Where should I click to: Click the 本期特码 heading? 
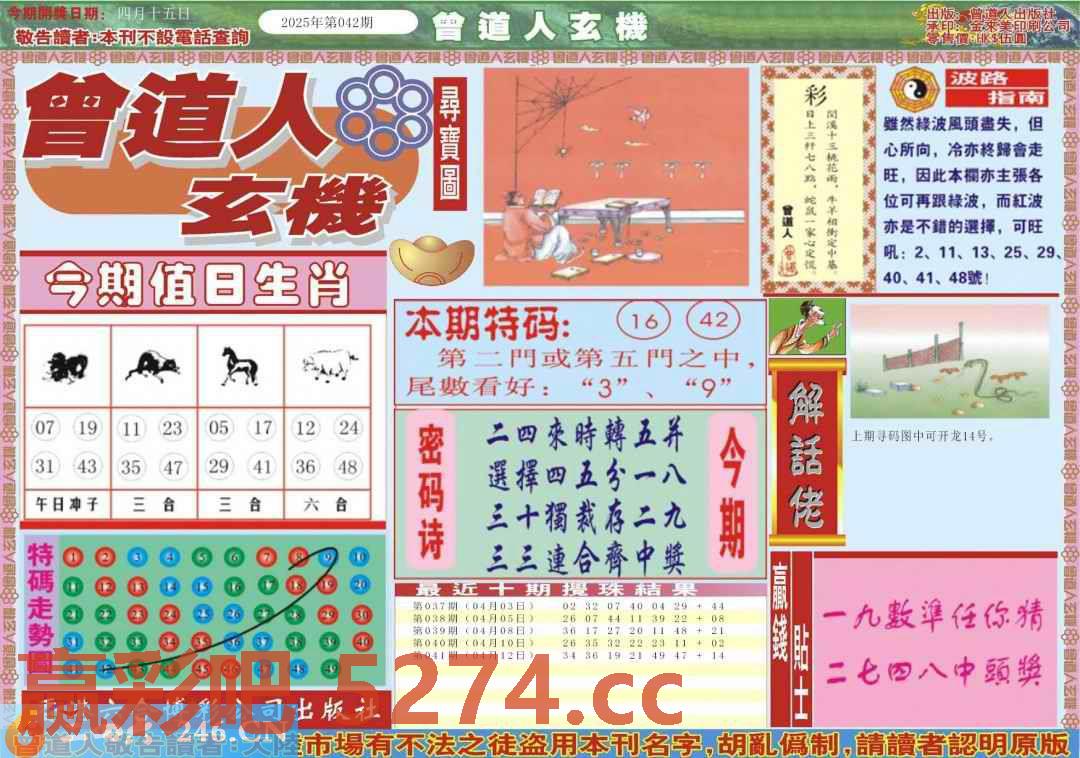point(488,324)
